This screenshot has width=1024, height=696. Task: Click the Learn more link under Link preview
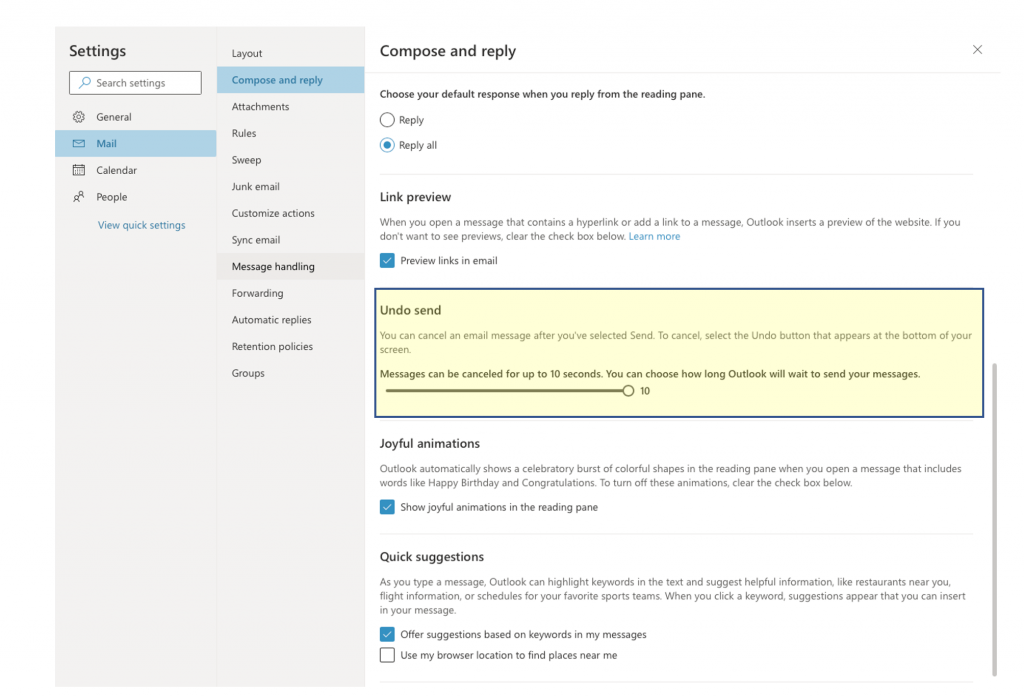tap(654, 236)
